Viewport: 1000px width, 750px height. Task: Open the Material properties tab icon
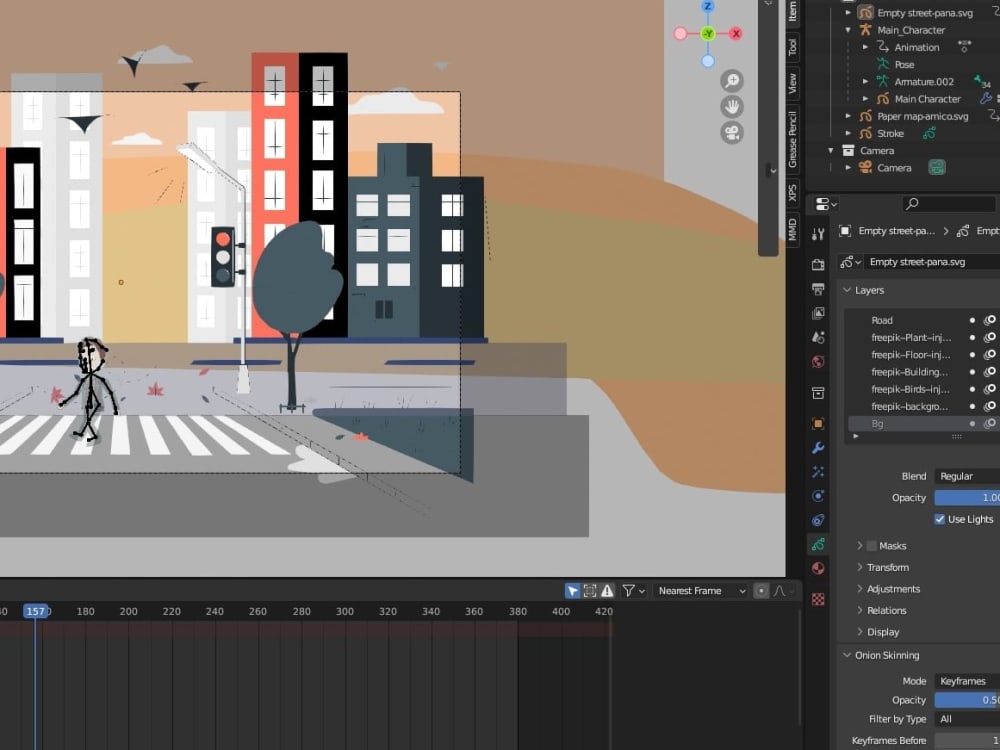click(818, 568)
